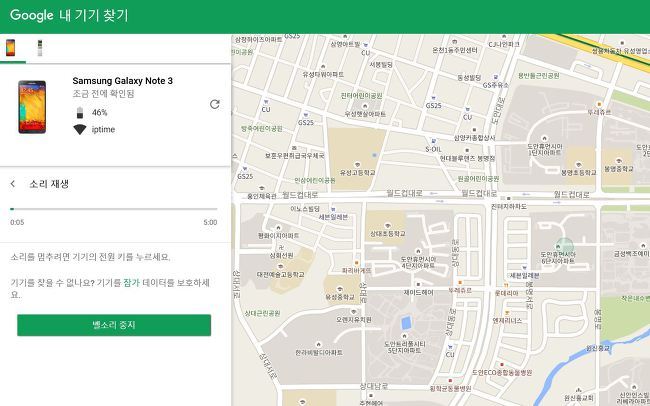The width and height of the screenshot is (650, 406).
Task: Click the 도안트리풀시티 5단지아파트 marker
Action: pyautogui.click(x=404, y=336)
